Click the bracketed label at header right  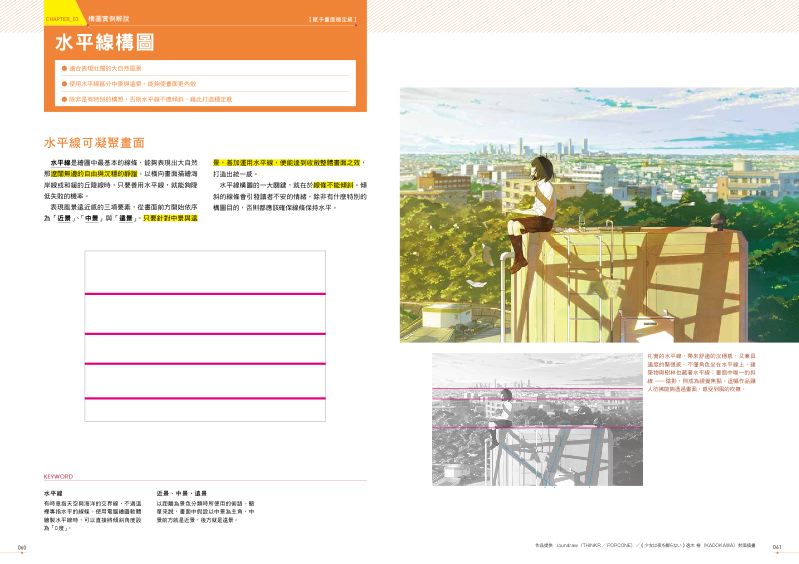[x=333, y=19]
